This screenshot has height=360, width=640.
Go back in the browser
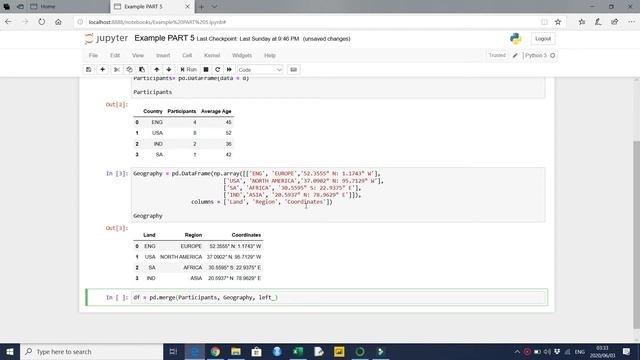tap(9, 22)
